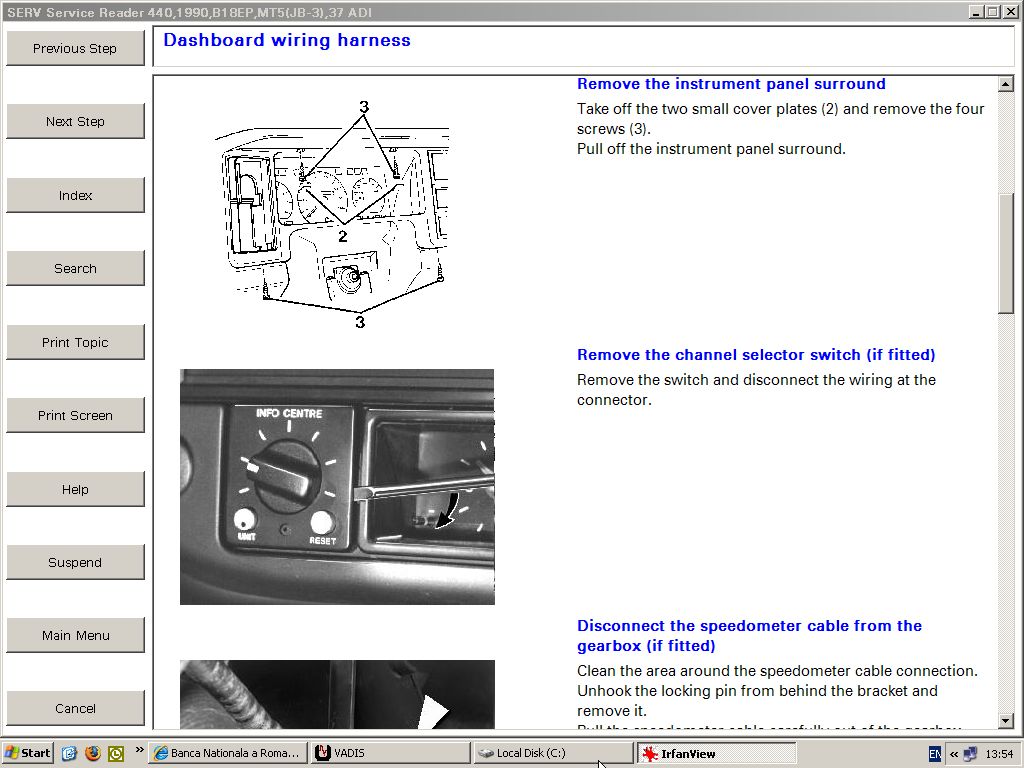Click the scroll down arrow of the content pane
The height and width of the screenshot is (768, 1024).
(x=1006, y=721)
